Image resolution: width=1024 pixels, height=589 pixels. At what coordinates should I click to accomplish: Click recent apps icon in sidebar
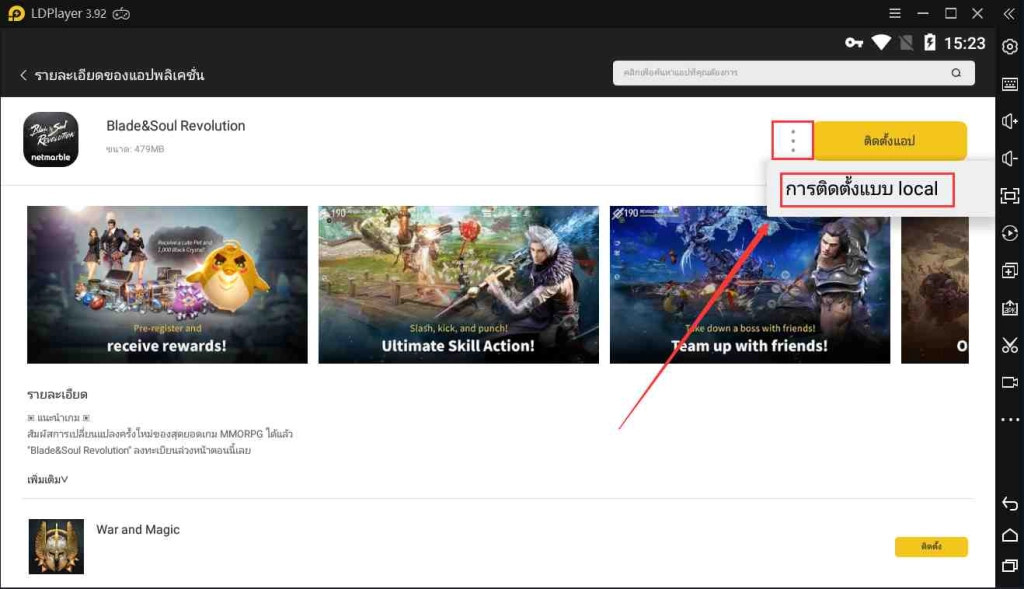tap(1010, 565)
